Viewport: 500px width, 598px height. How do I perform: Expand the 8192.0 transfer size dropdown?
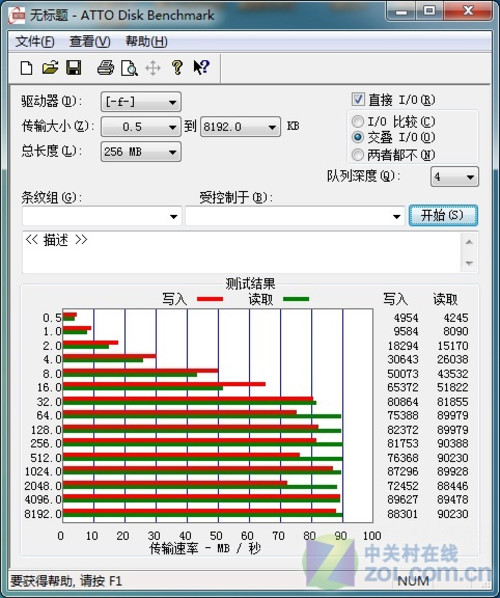[x=240, y=127]
